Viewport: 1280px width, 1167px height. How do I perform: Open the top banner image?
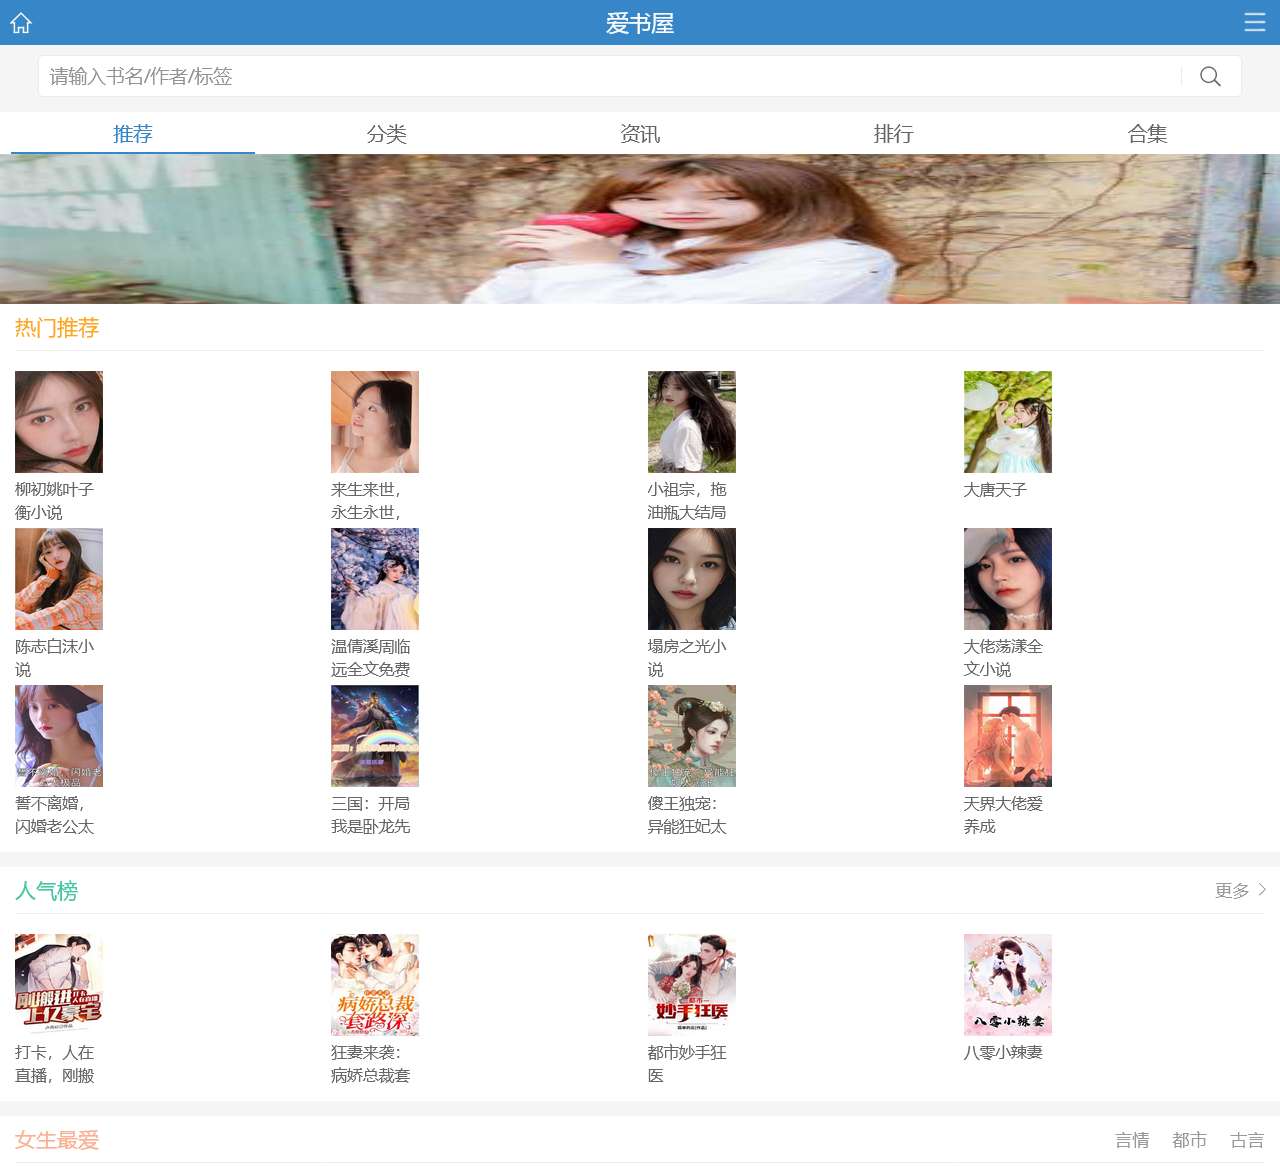point(640,229)
